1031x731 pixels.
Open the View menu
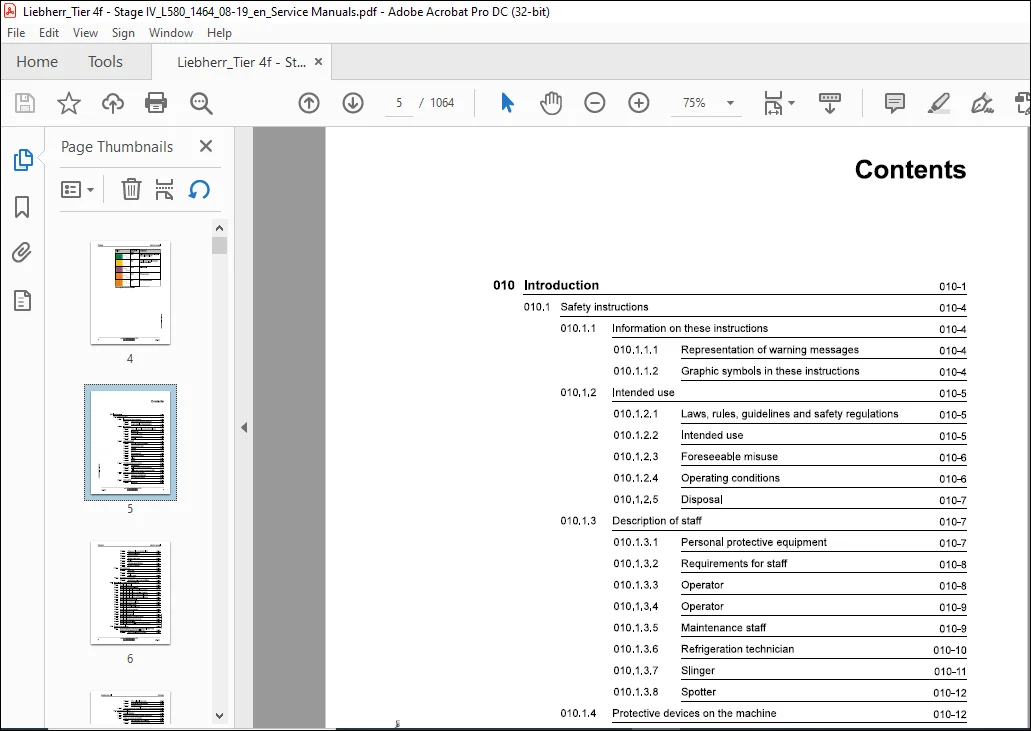[x=85, y=33]
